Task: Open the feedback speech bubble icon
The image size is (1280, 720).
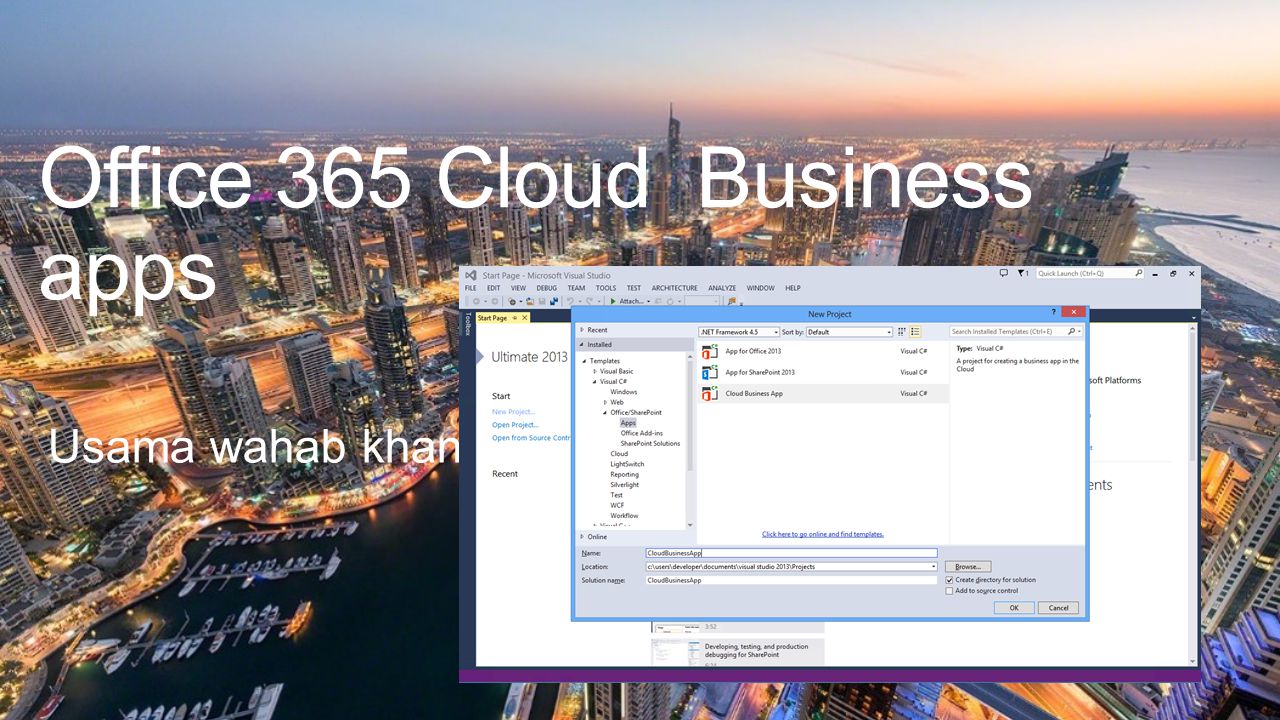Action: 1004,273
